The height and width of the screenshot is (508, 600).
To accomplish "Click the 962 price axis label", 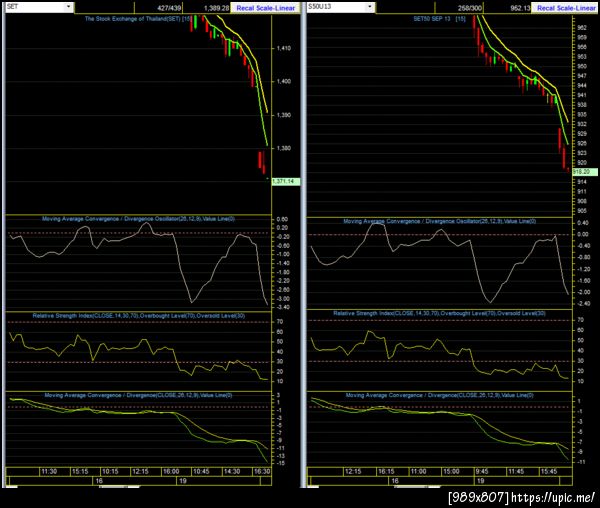I will point(582,28).
